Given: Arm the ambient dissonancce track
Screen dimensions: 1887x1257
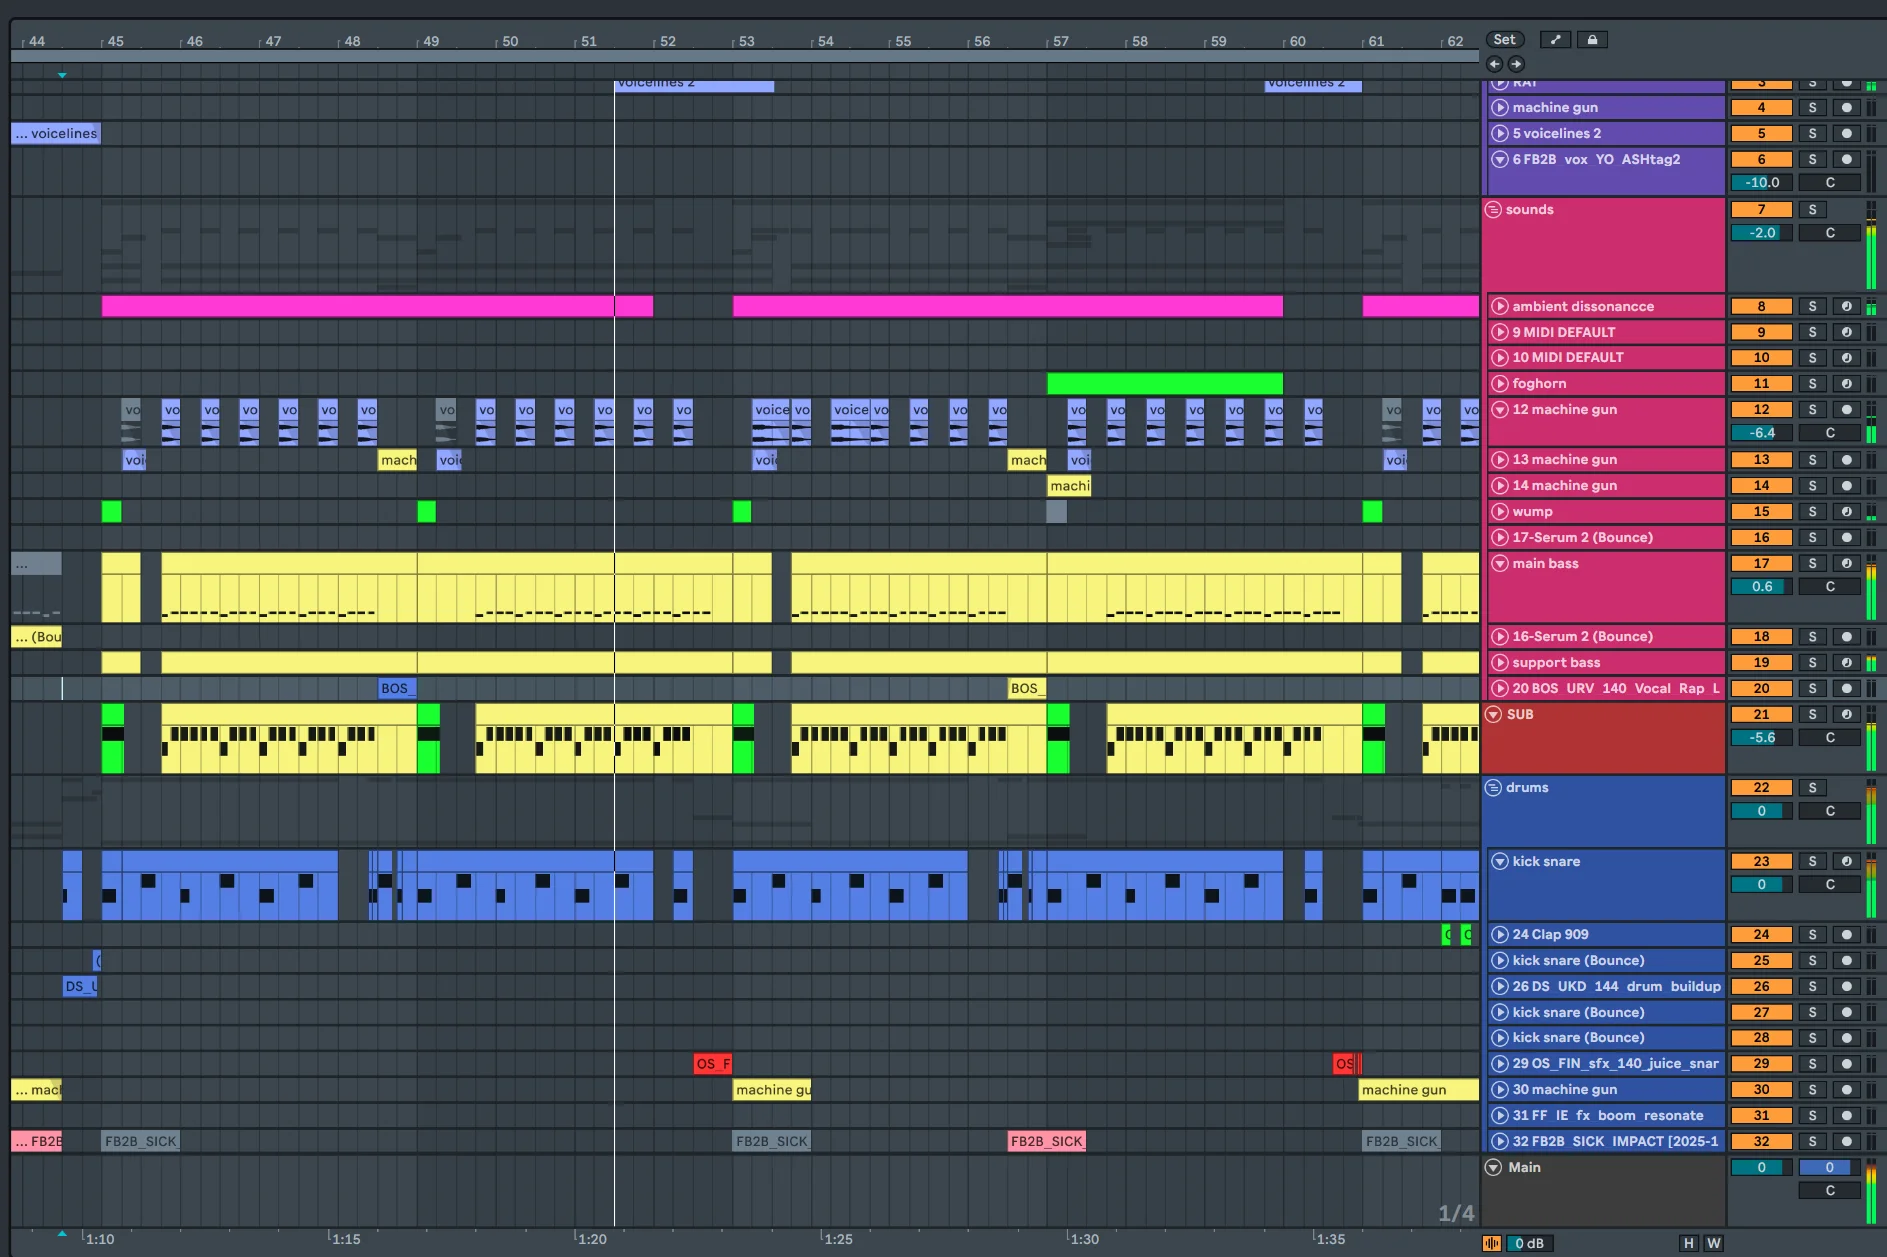Looking at the screenshot, I should pos(1846,307).
